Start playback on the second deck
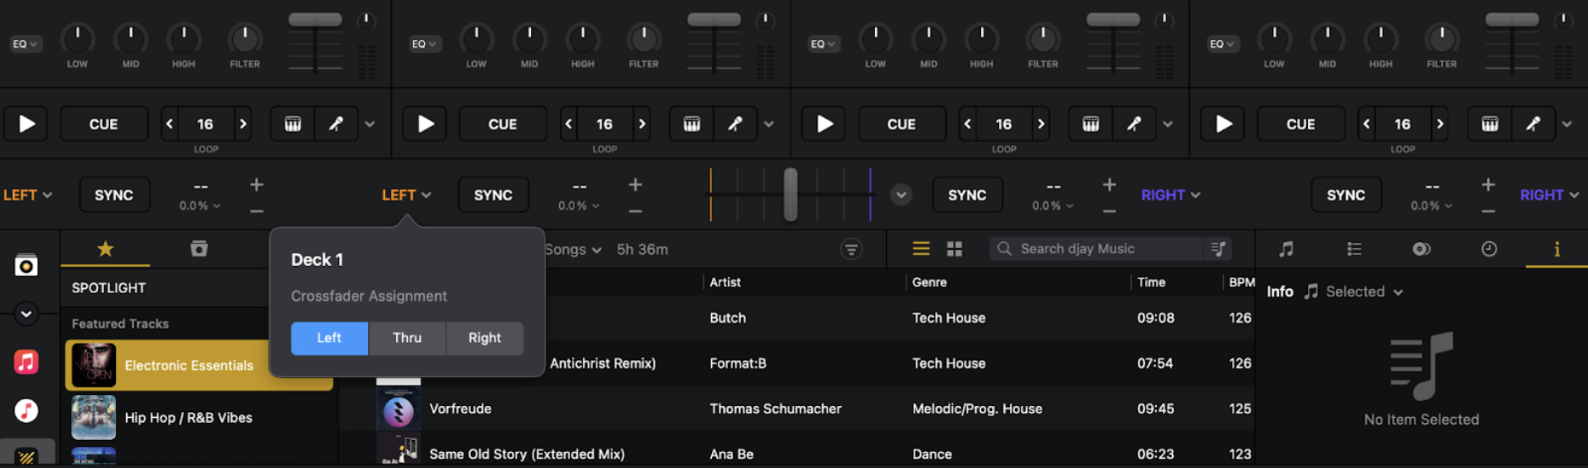 point(426,124)
